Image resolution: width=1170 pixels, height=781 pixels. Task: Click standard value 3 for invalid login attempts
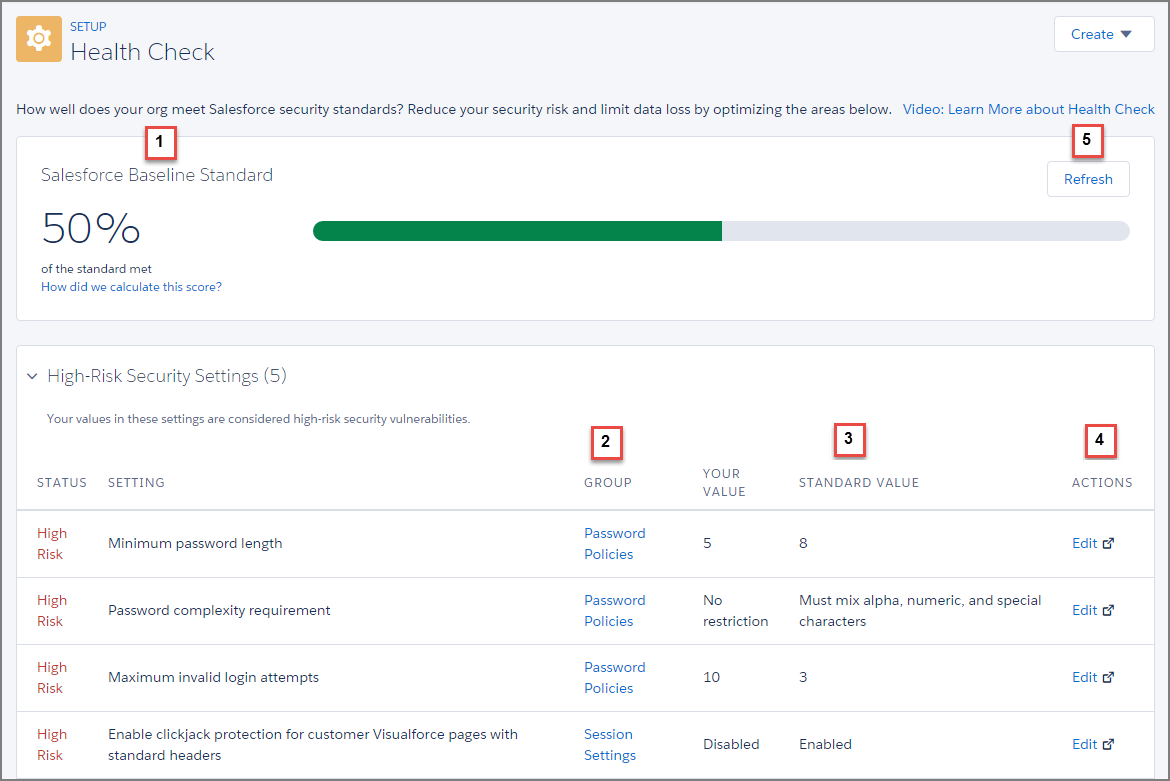(803, 677)
